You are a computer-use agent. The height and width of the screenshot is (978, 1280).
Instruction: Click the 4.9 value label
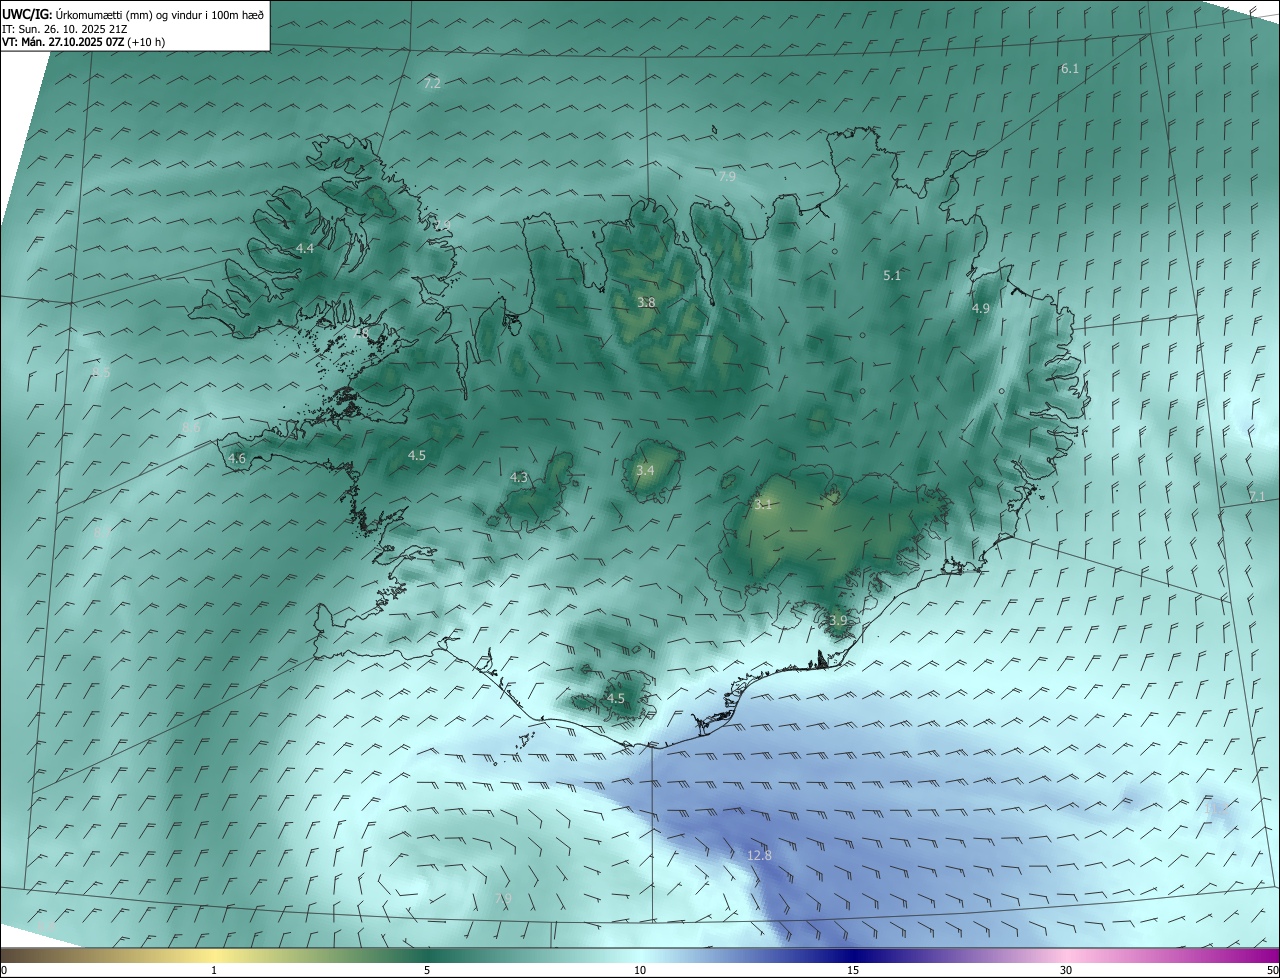(x=981, y=309)
